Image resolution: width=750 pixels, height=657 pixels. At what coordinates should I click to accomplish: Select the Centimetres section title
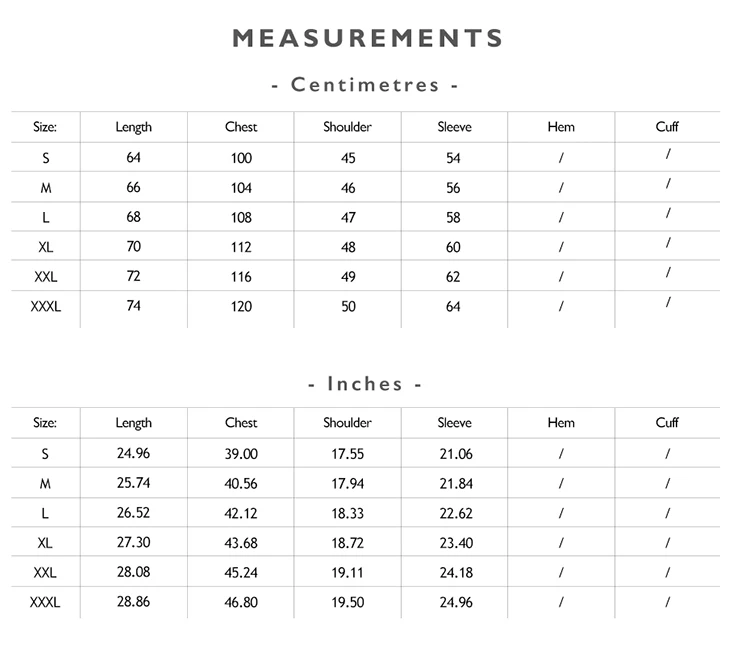(x=365, y=85)
